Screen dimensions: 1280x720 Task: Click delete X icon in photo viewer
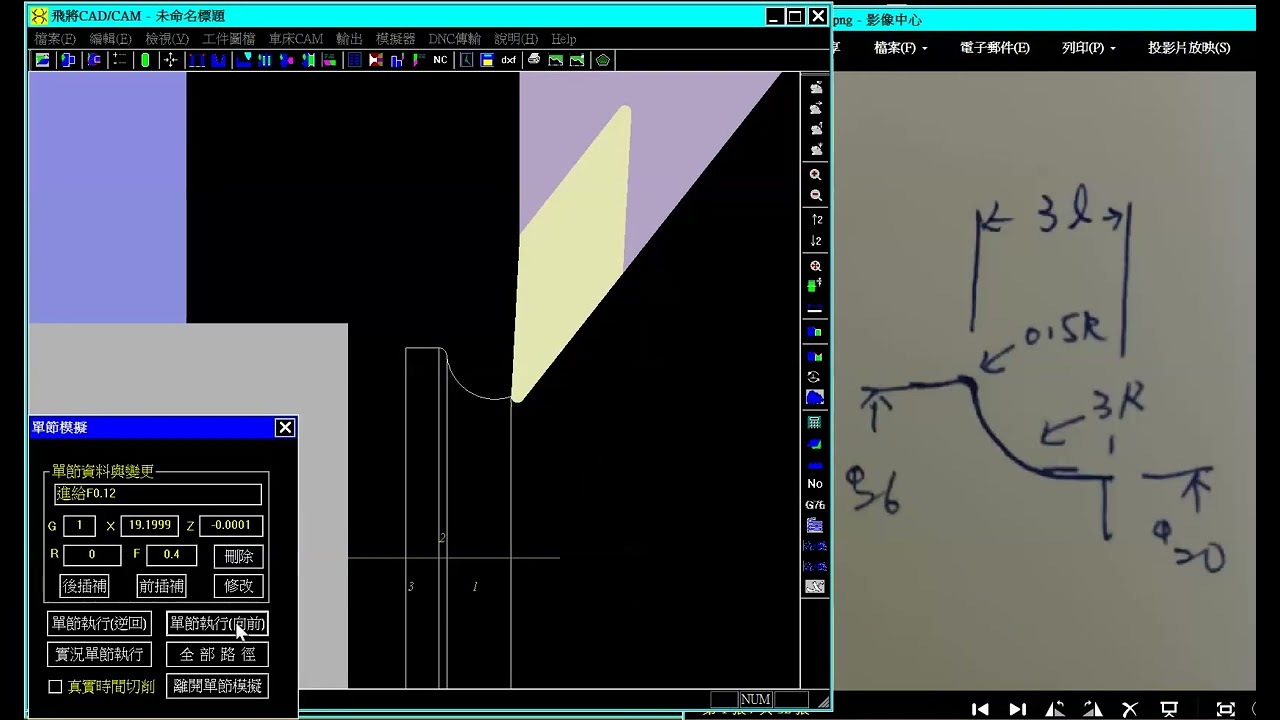point(1130,709)
